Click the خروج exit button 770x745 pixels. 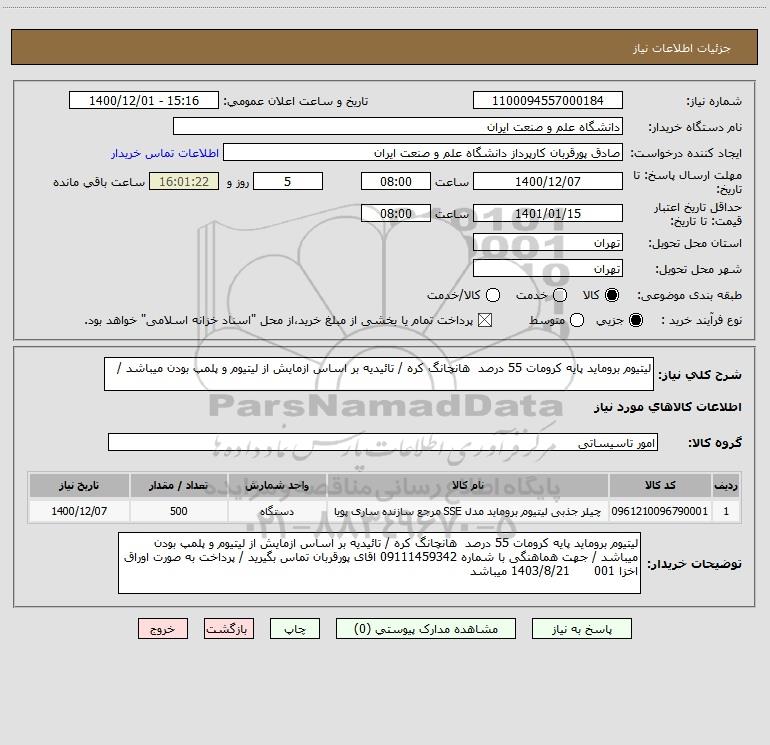(x=163, y=629)
